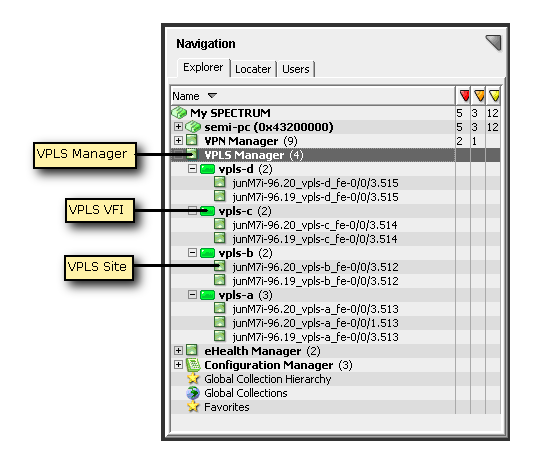The width and height of the screenshot is (559, 470).
Task: Click the vpls-c green VFI icon
Action: coord(207,211)
